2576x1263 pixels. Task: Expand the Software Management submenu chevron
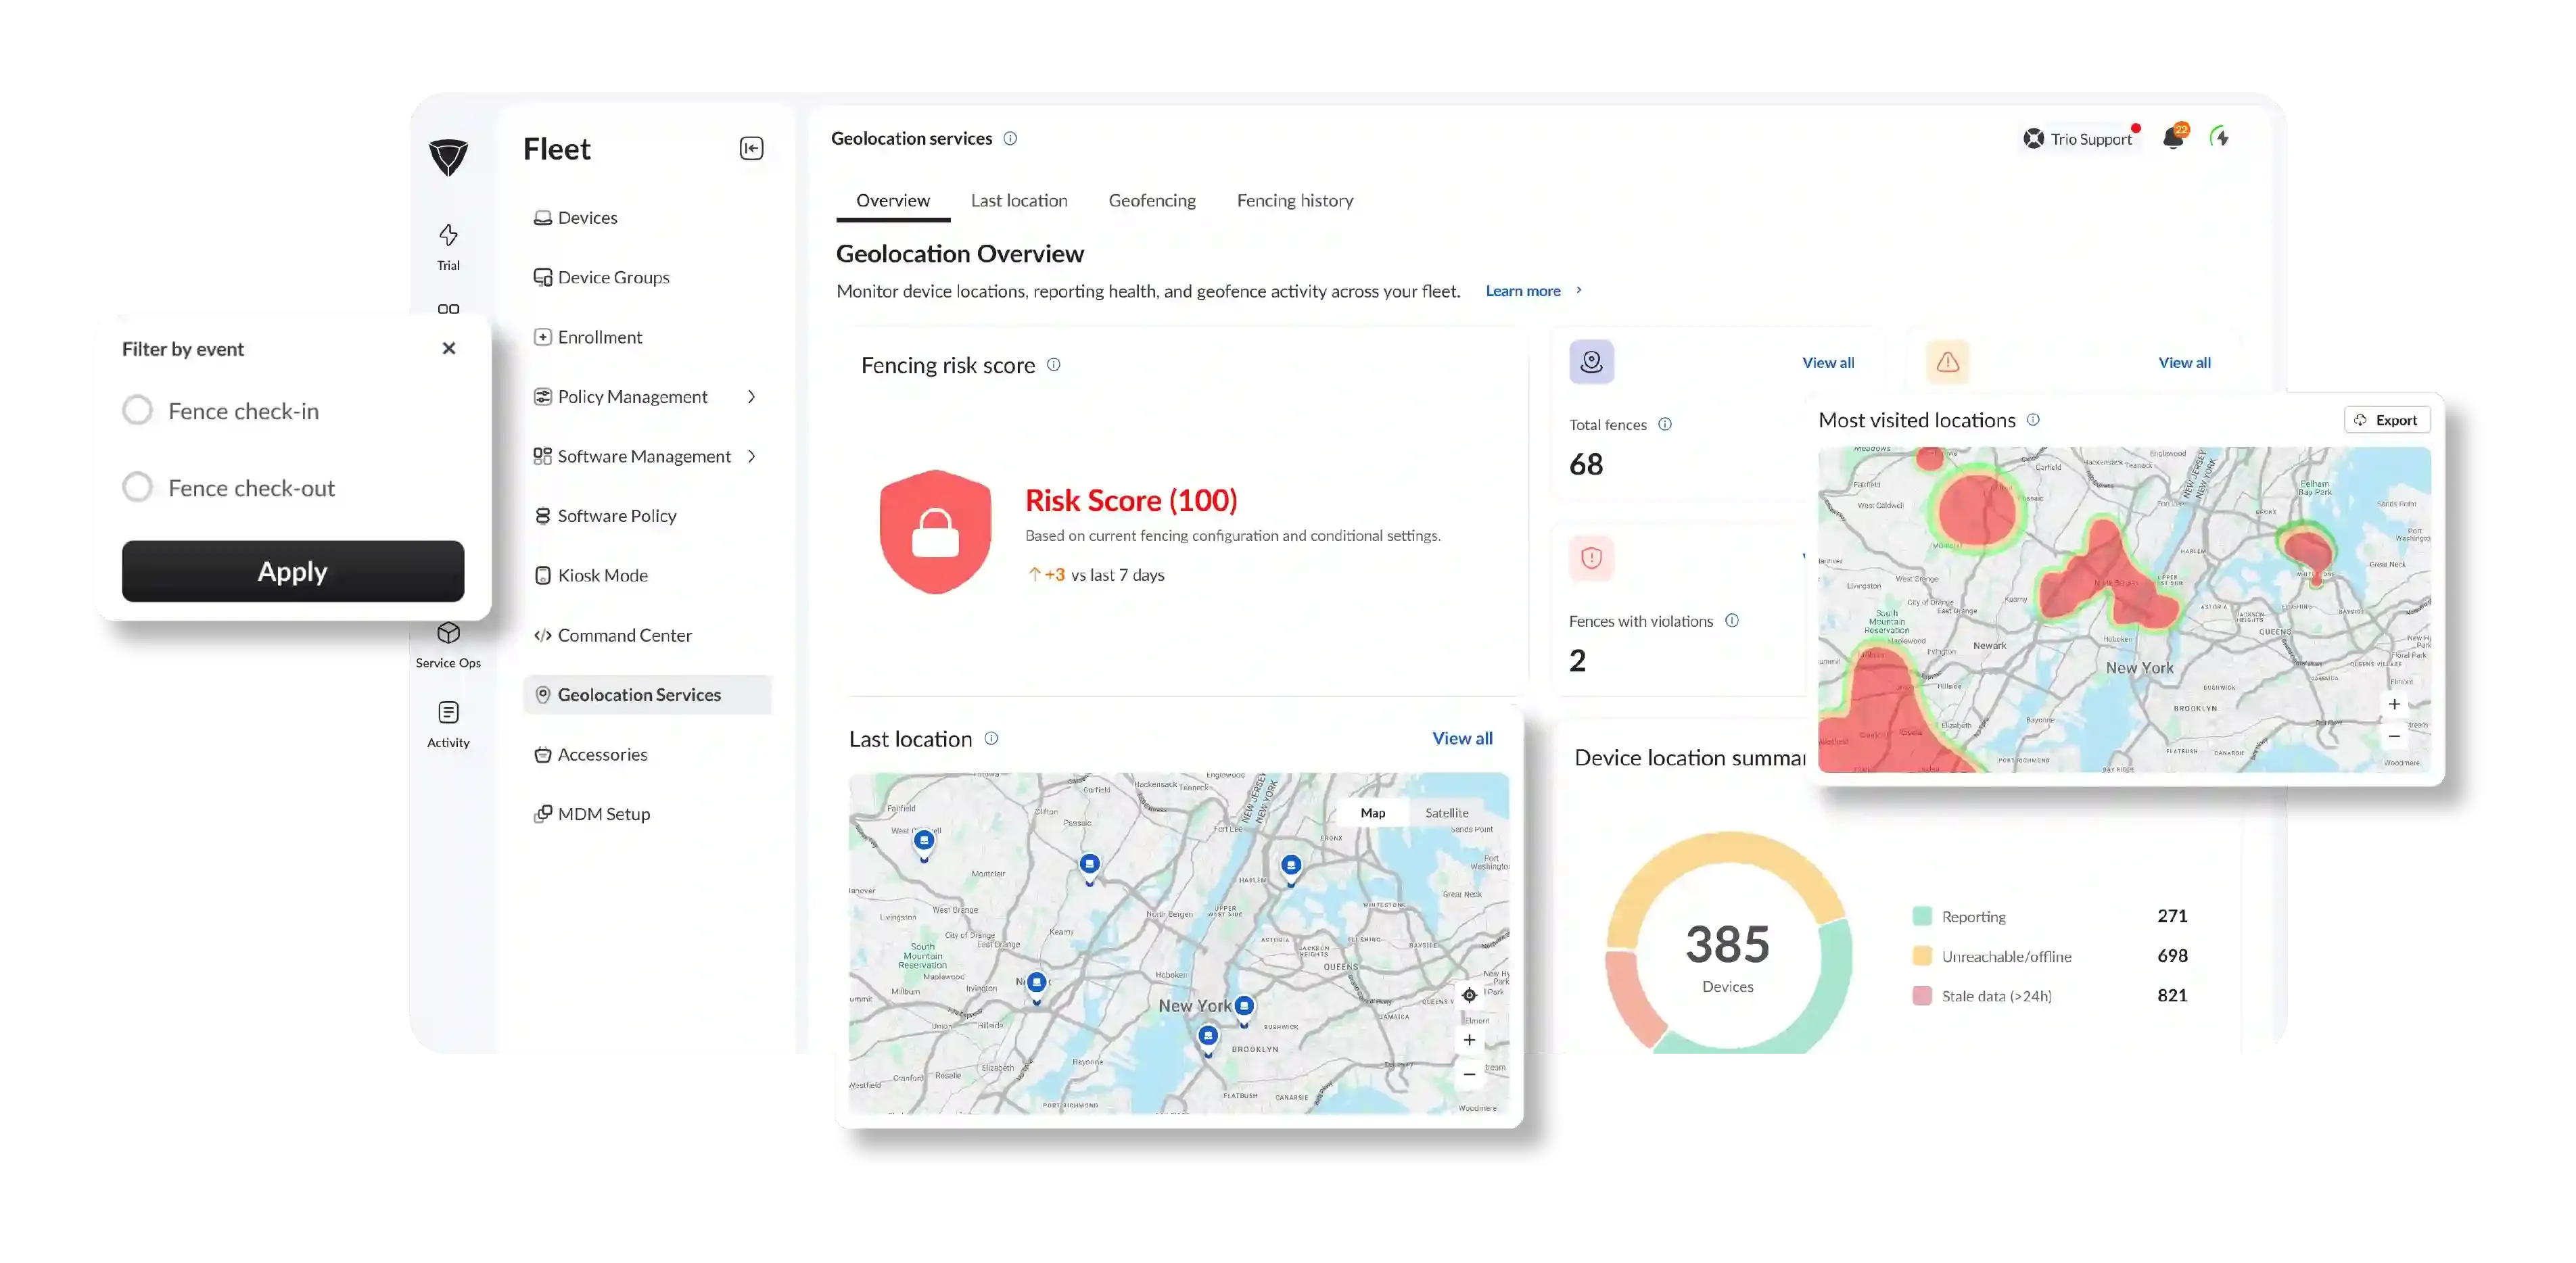(x=751, y=456)
